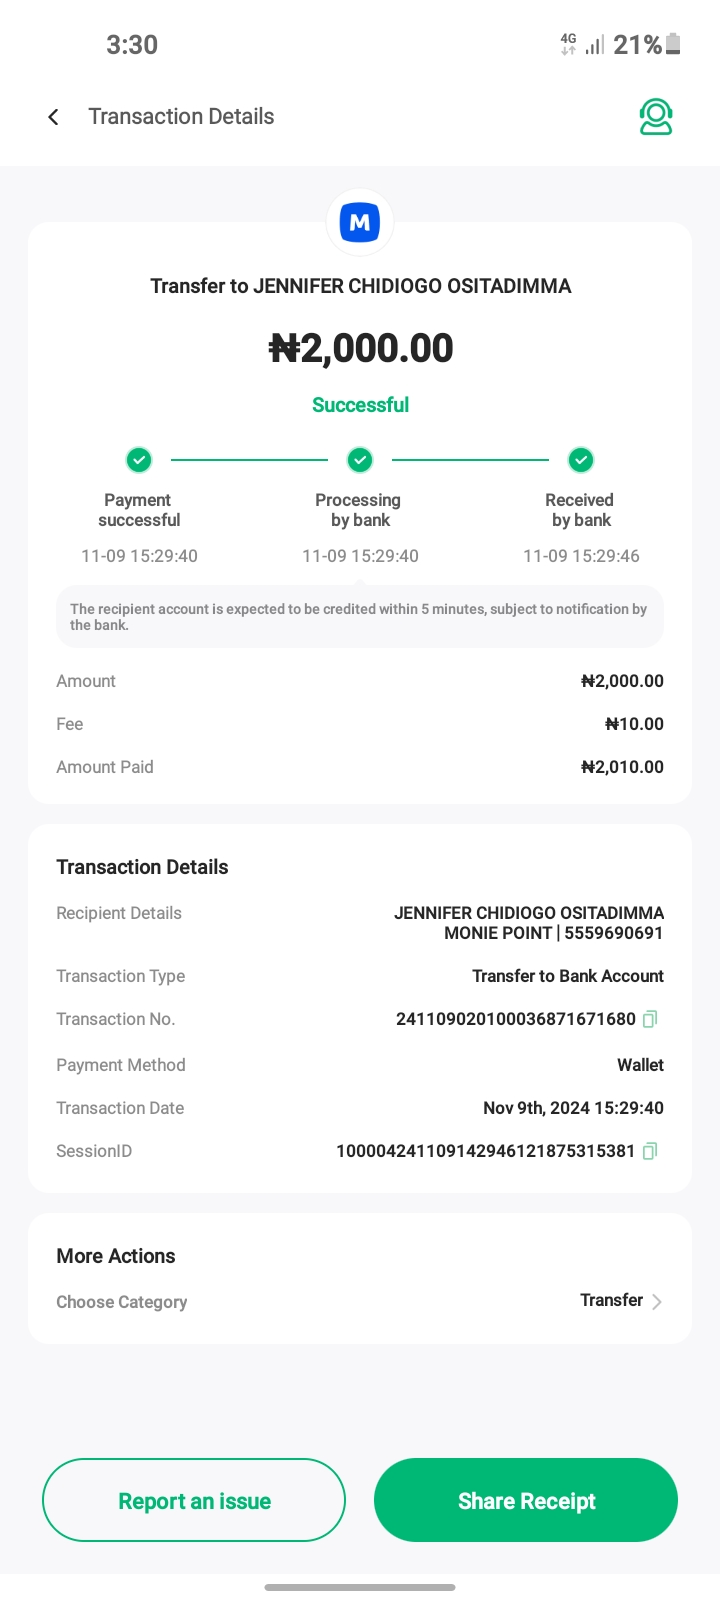Tap the Payment successful checkmark
Screen dimensions: 720x1600
(139, 460)
